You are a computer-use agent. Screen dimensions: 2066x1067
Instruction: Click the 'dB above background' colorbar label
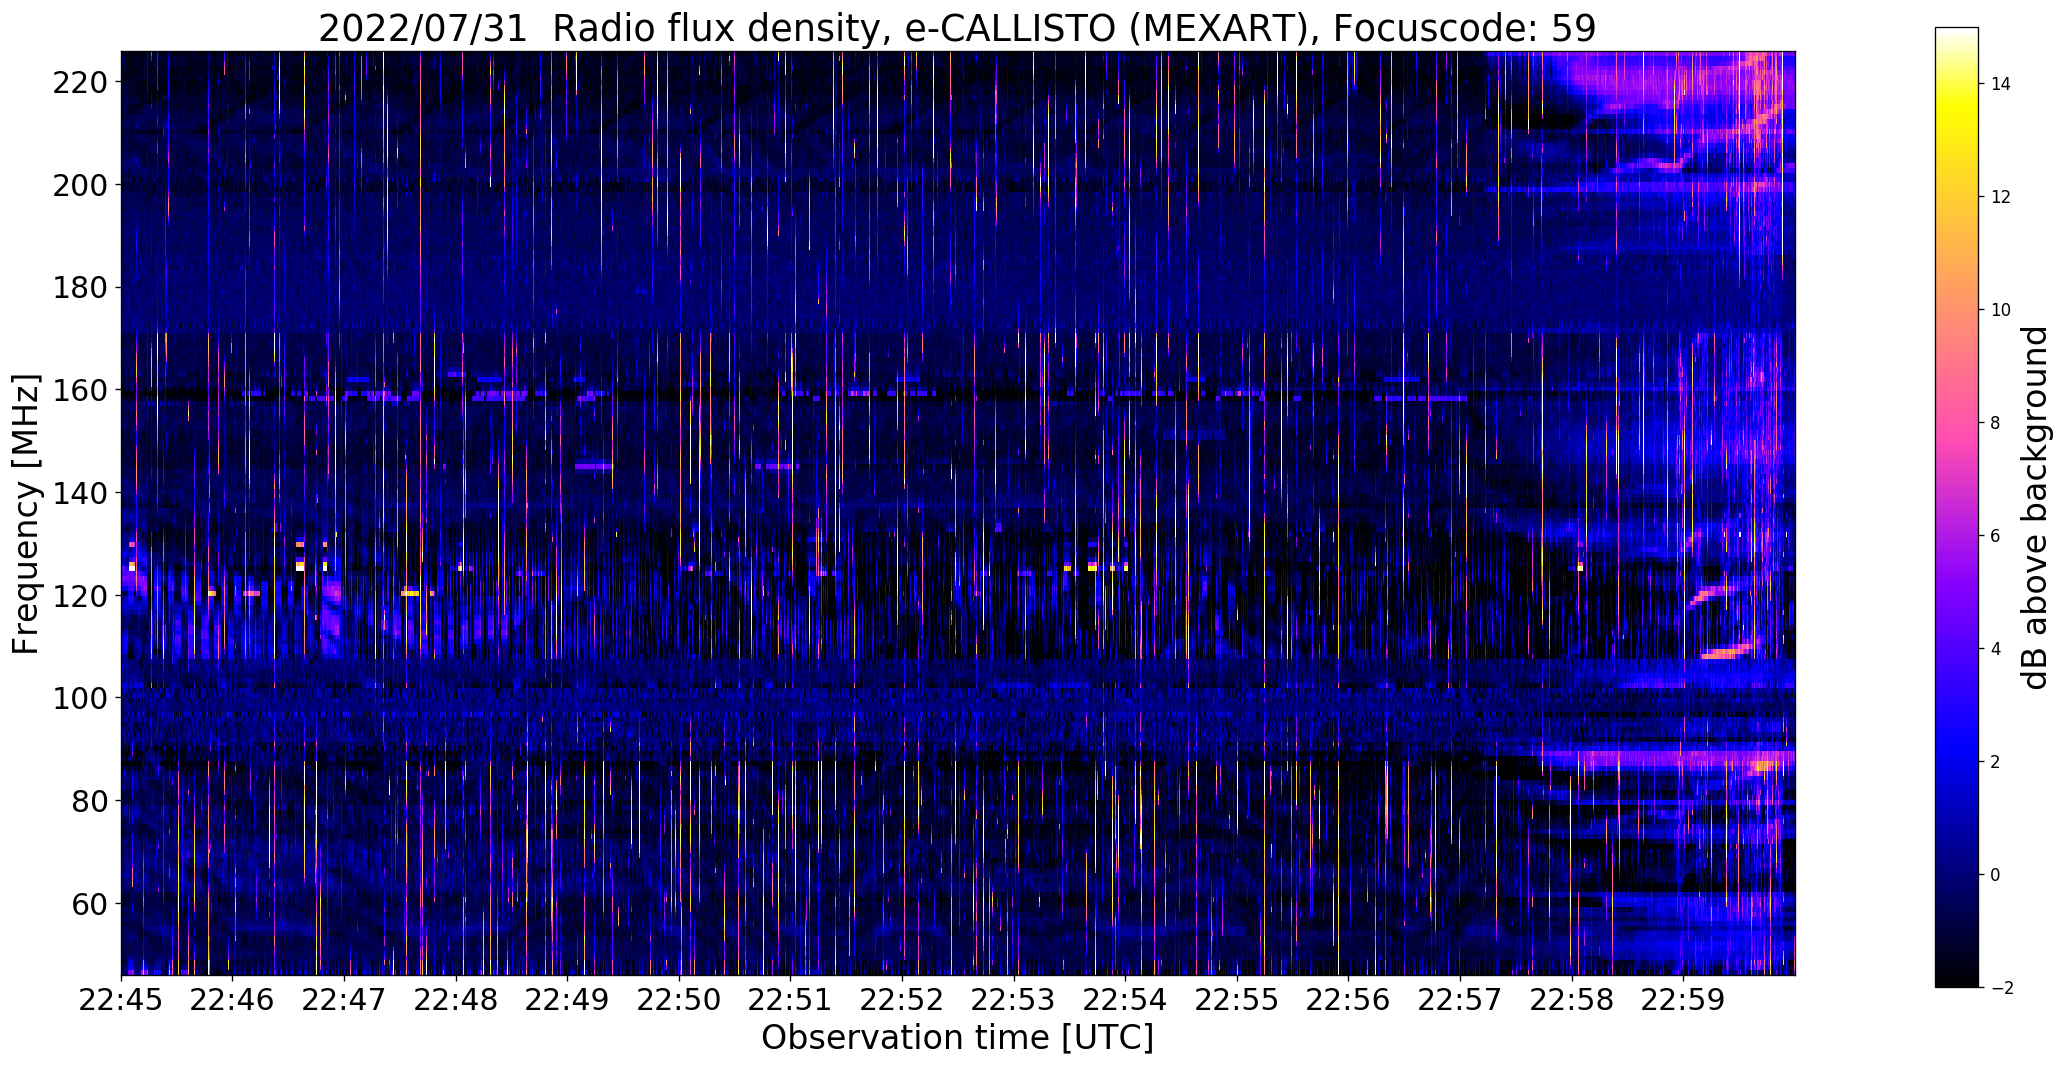pyautogui.click(x=2034, y=507)
